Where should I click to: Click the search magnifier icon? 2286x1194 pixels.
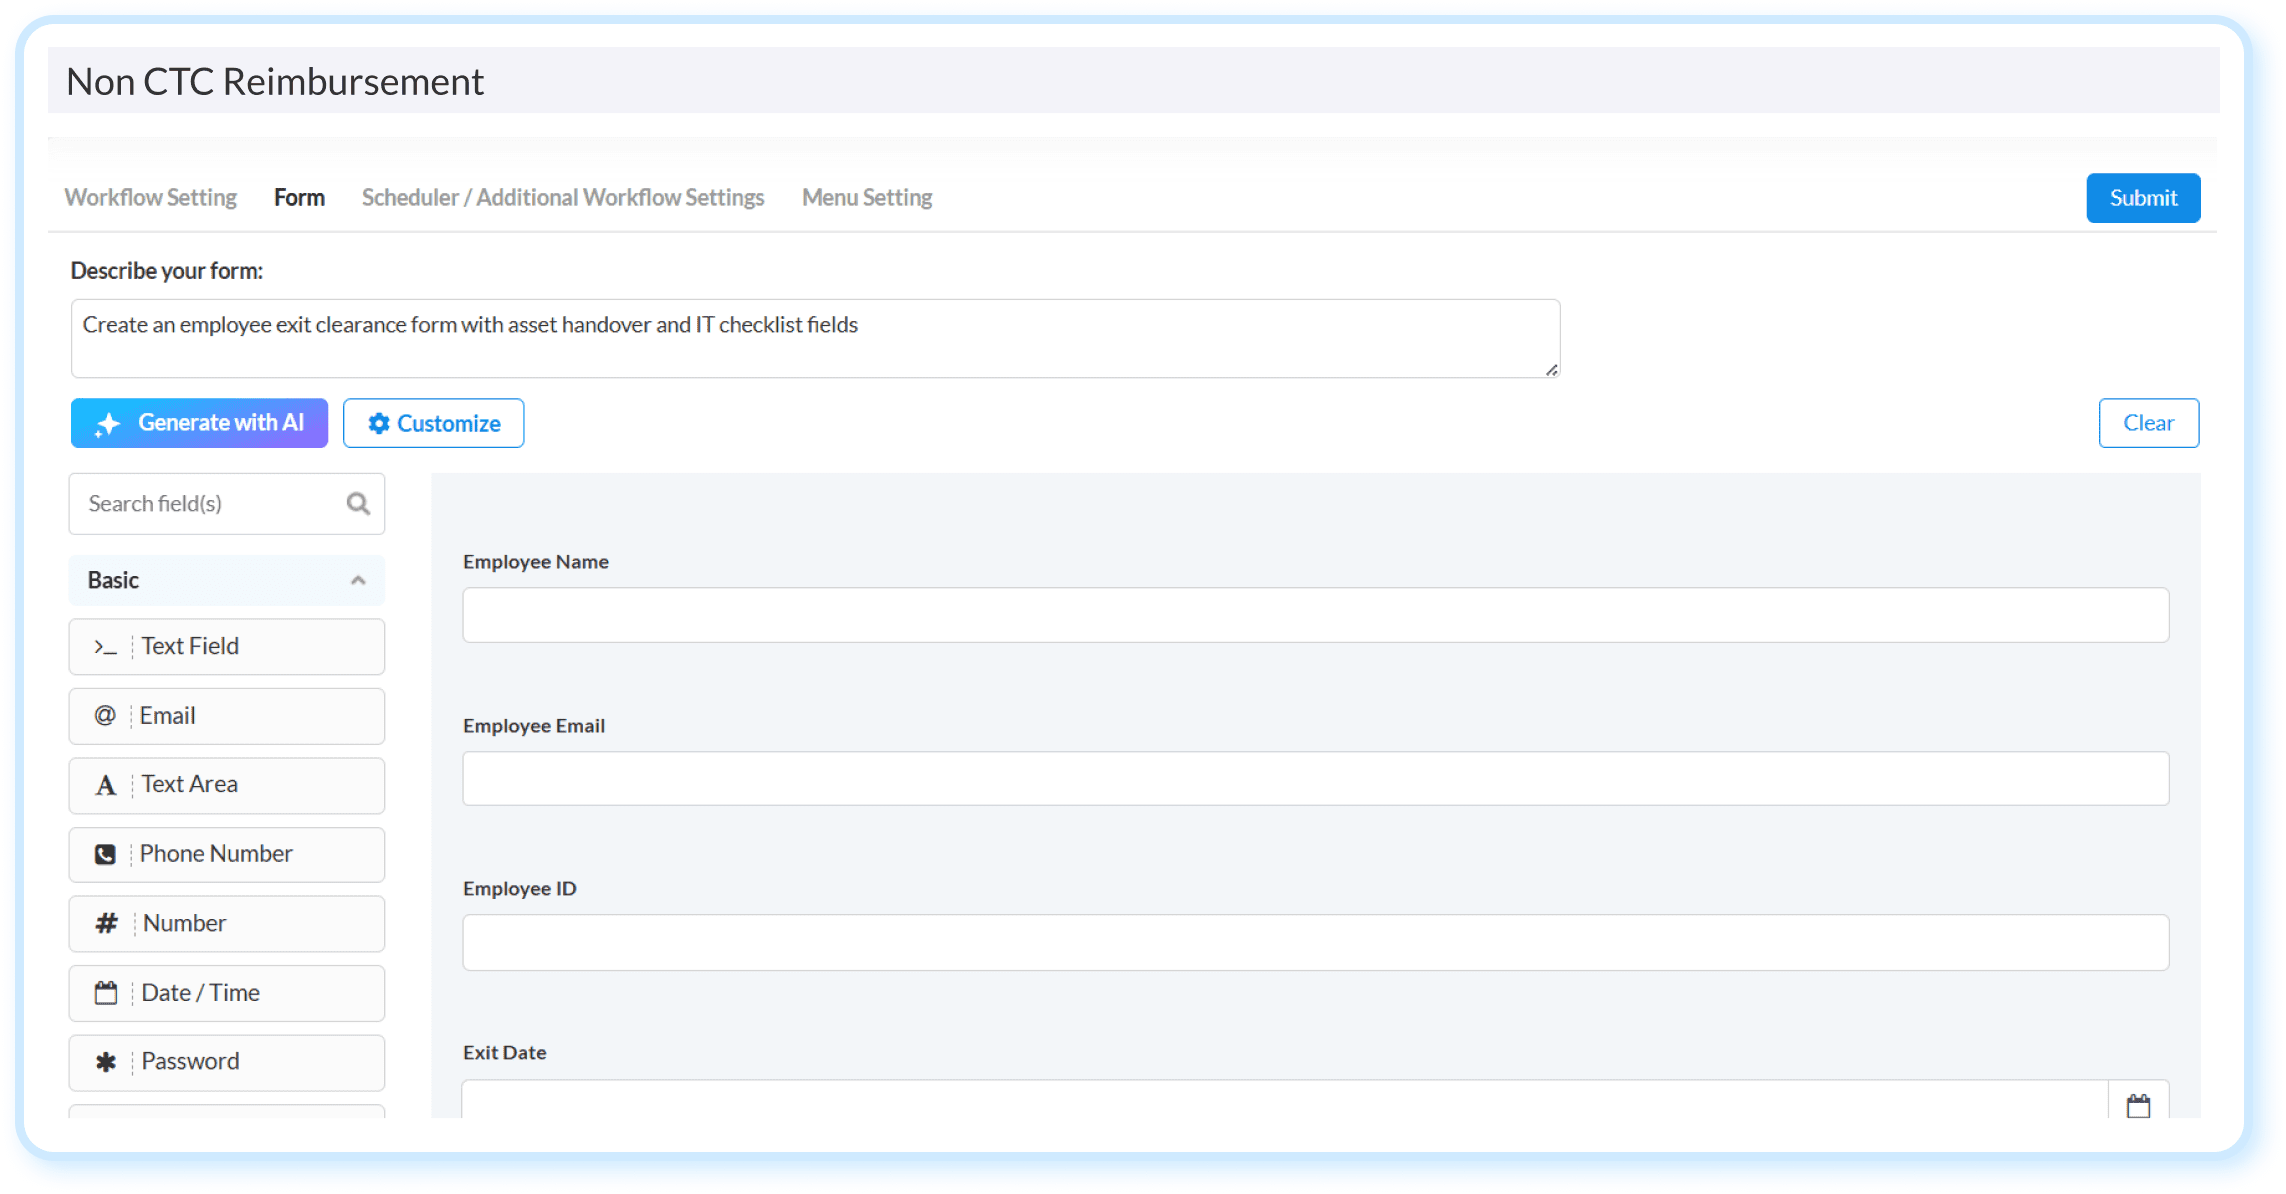point(358,504)
